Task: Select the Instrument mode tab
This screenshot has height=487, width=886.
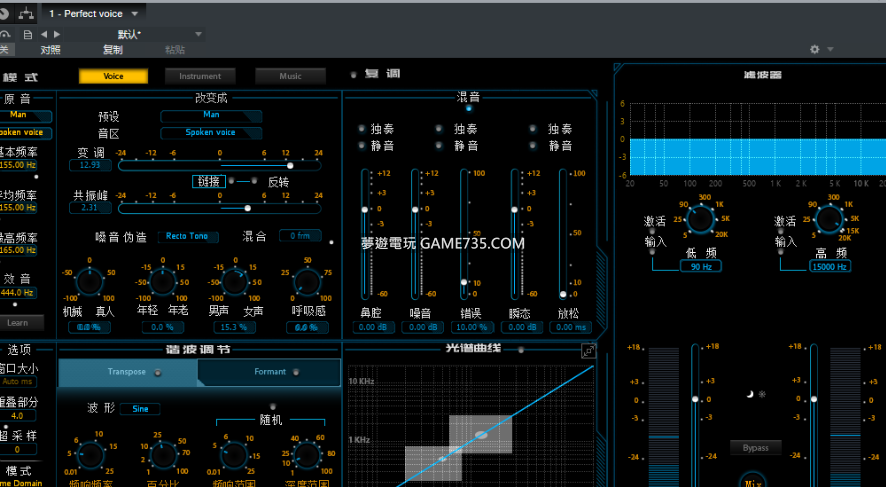Action: [x=200, y=76]
